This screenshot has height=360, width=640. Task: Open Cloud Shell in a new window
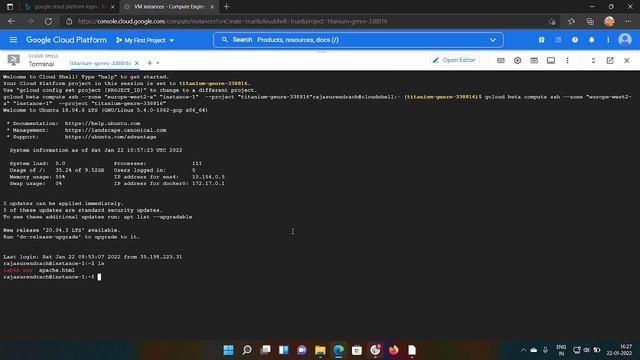(x=610, y=60)
